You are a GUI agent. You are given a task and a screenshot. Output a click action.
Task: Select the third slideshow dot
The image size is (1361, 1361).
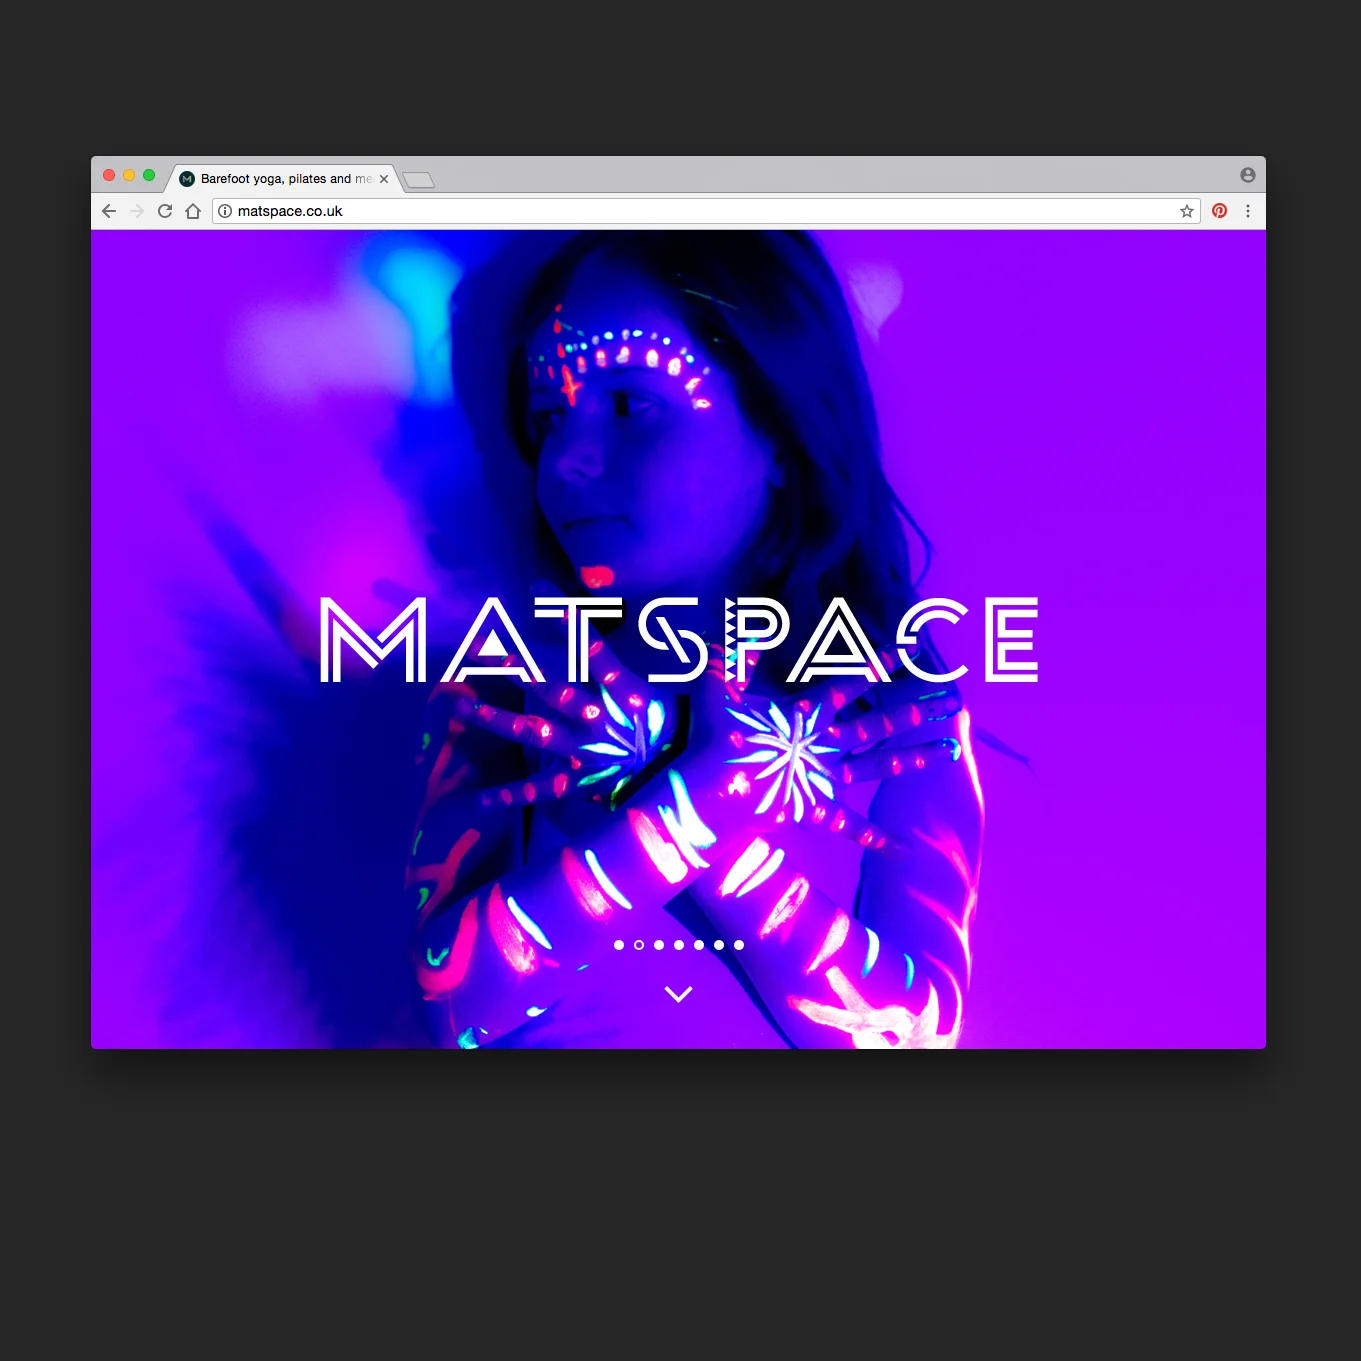point(659,945)
